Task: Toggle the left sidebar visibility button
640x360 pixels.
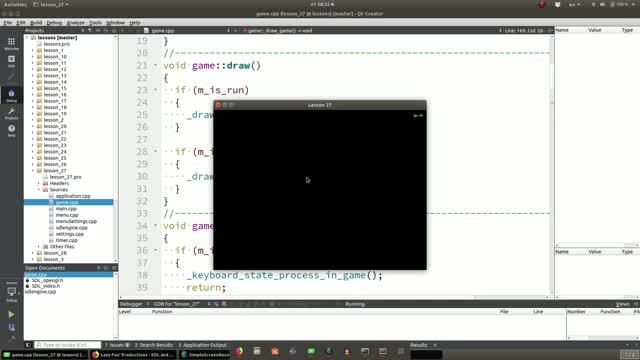Action: (x=28, y=345)
